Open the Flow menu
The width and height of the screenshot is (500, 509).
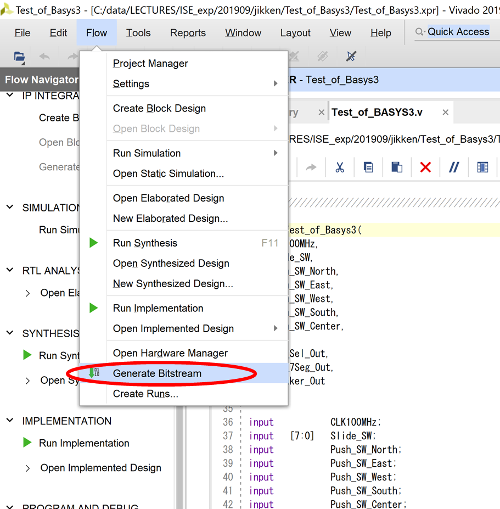97,33
